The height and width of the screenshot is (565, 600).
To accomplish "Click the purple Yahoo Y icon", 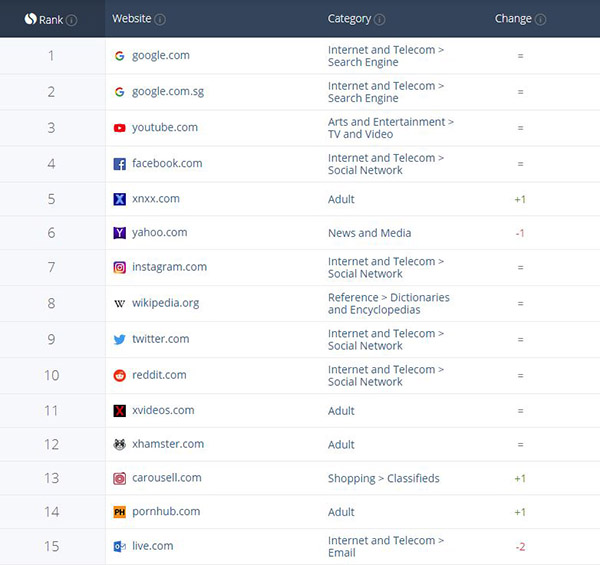I will point(119,233).
